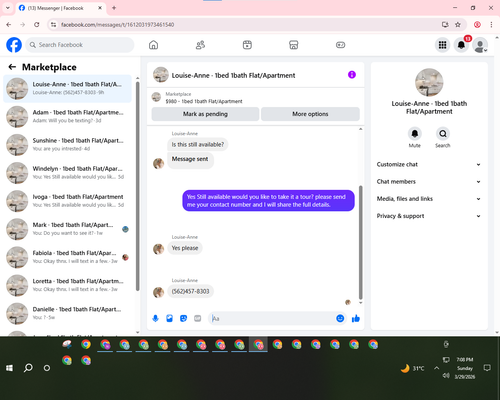Screen dimensions: 500x400
Task: Open Chrome's three-dot menu
Action: point(491,24)
